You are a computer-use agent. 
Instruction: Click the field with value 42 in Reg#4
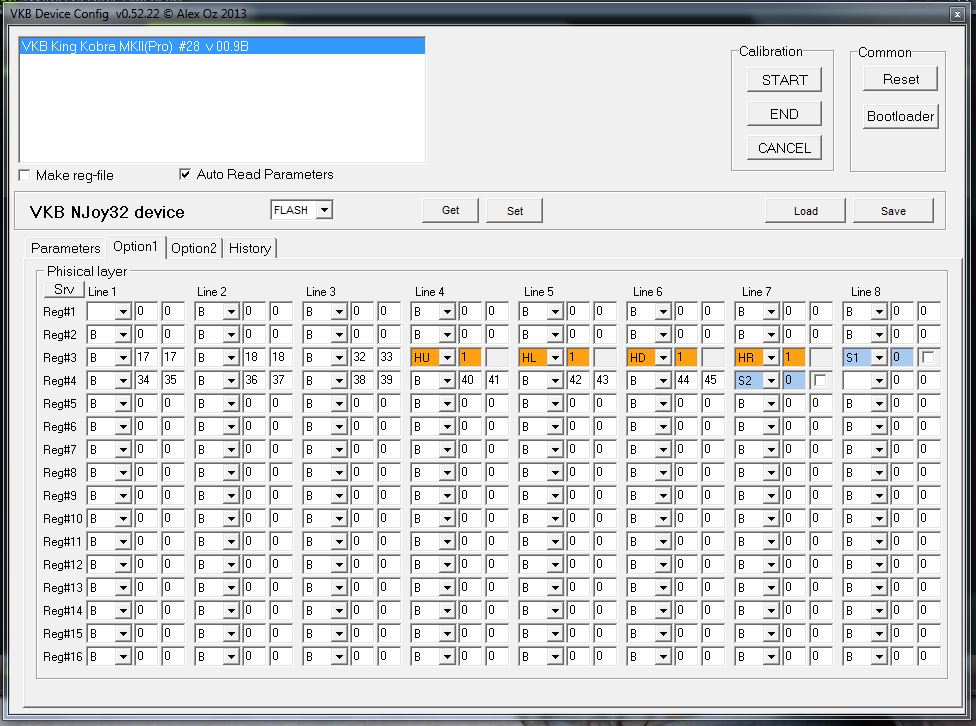click(x=578, y=380)
